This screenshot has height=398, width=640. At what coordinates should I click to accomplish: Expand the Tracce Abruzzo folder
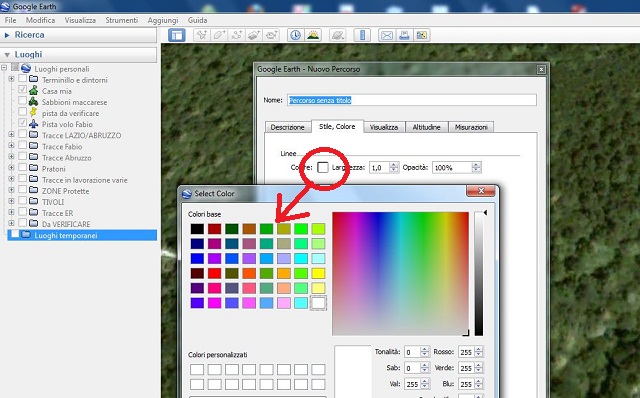click(x=11, y=156)
